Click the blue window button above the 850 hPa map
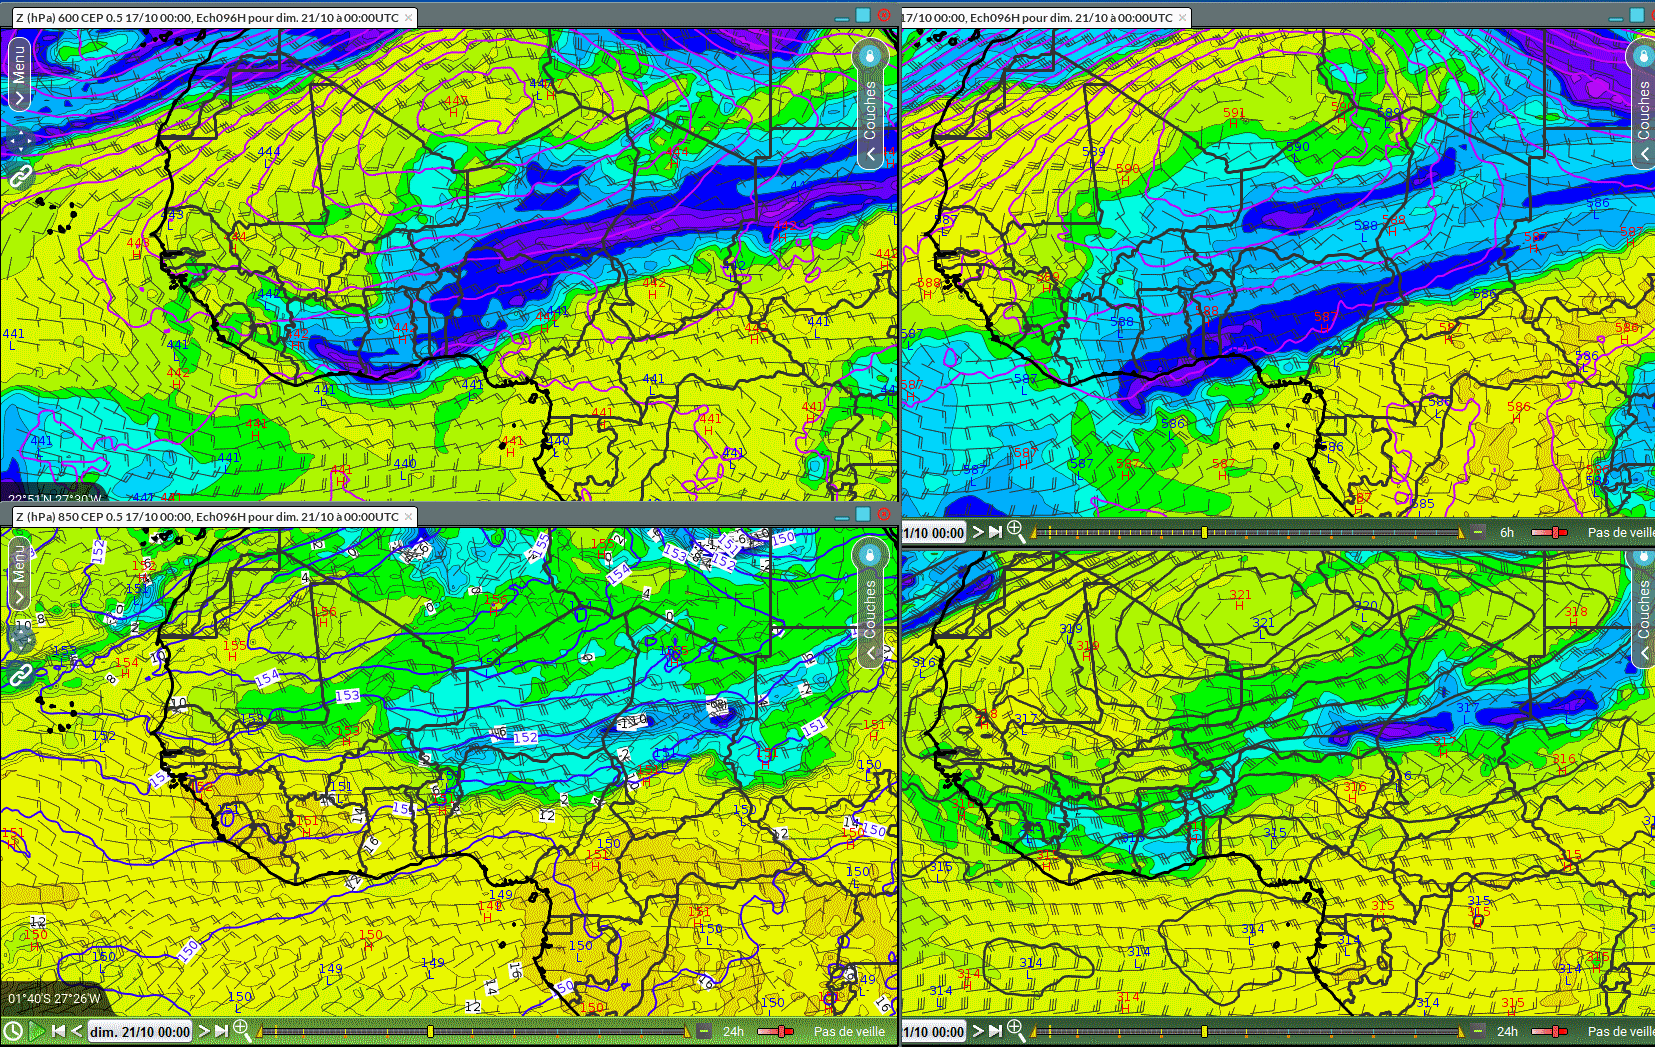Image resolution: width=1655 pixels, height=1047 pixels. [863, 514]
